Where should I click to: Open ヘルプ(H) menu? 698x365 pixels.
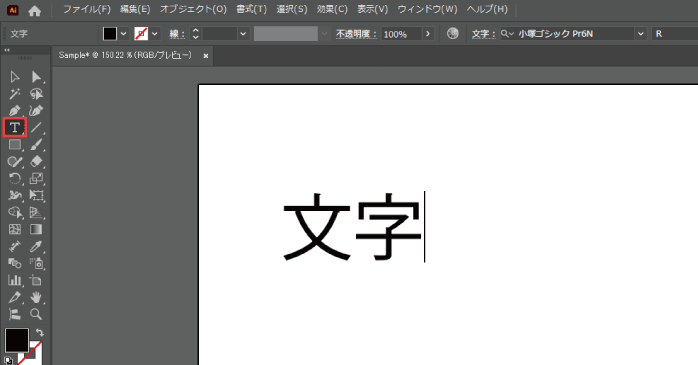click(x=487, y=9)
